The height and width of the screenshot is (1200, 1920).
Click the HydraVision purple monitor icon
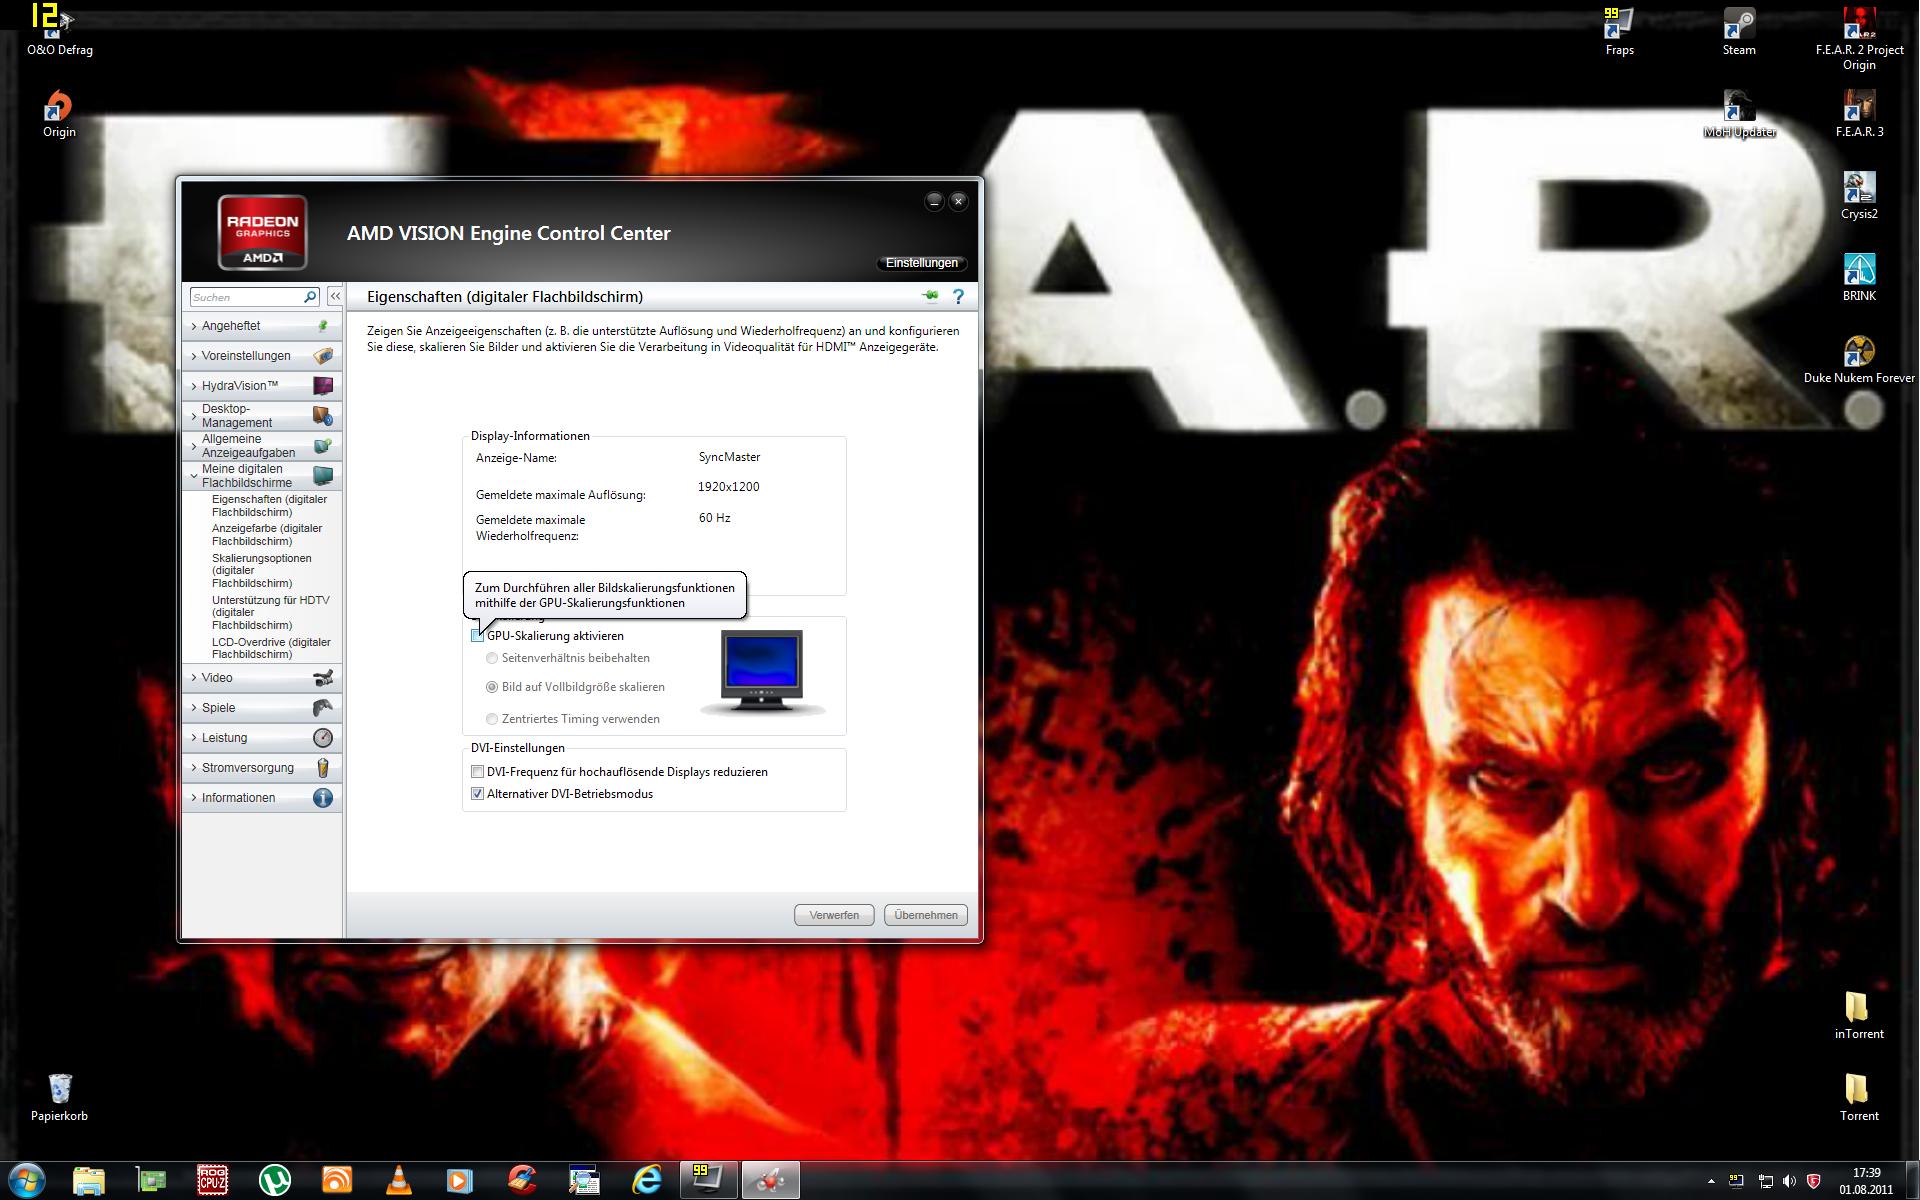323,386
